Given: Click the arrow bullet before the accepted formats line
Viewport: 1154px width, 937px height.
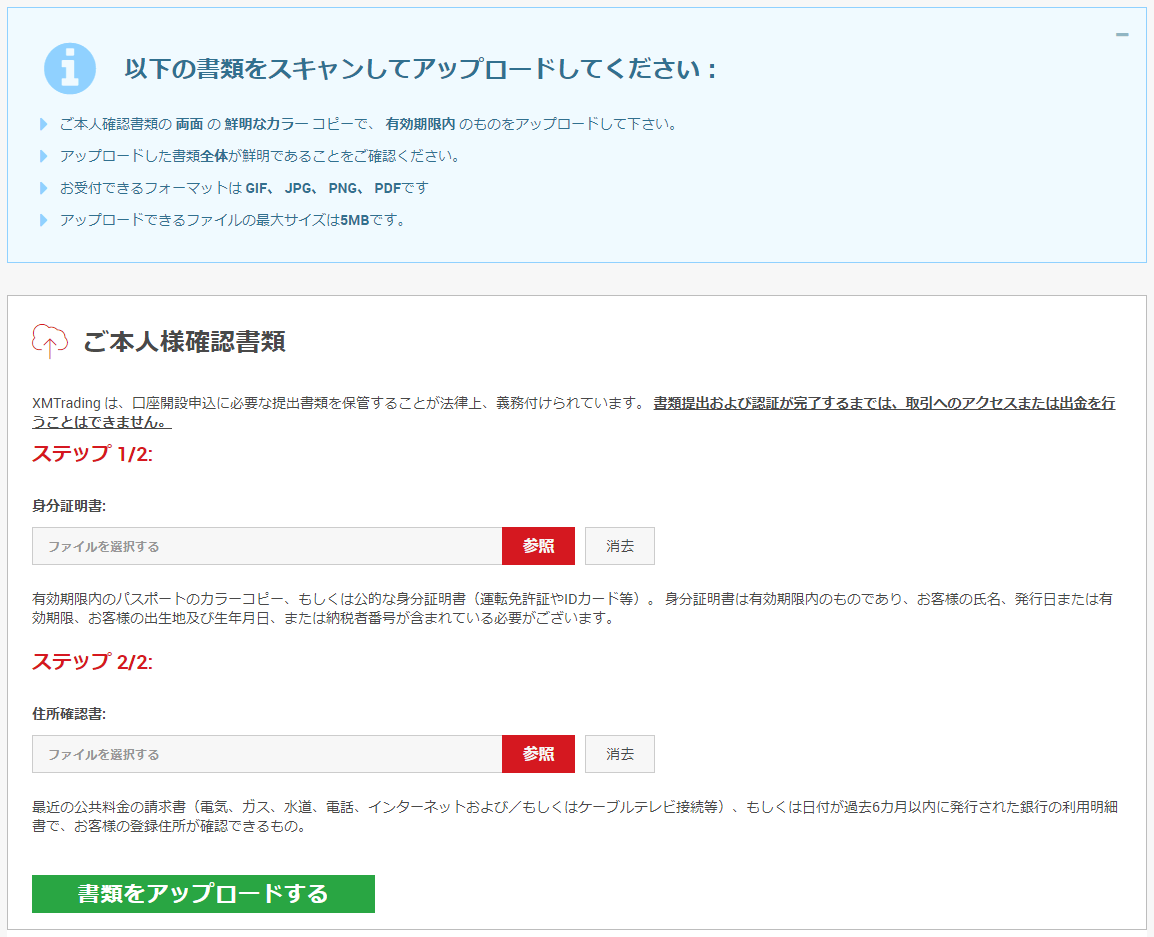Looking at the screenshot, I should click(x=43, y=188).
